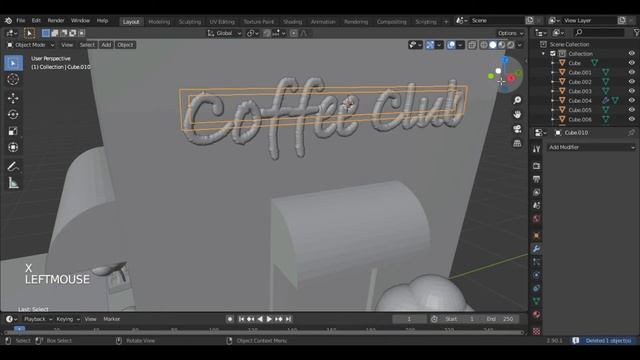Screen dimensions: 640x360
Task: Open the View Layer properties tab
Action: 536,192
